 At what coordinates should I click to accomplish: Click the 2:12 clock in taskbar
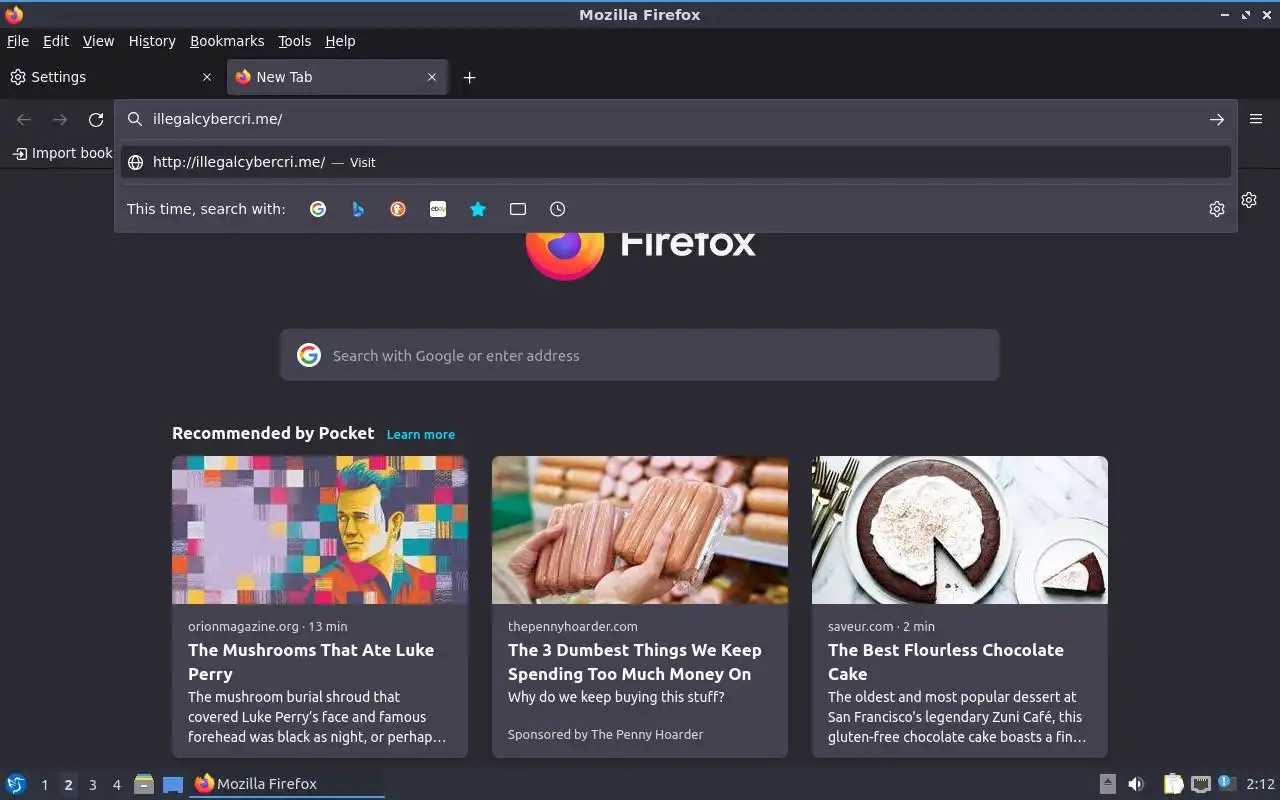tap(1260, 784)
